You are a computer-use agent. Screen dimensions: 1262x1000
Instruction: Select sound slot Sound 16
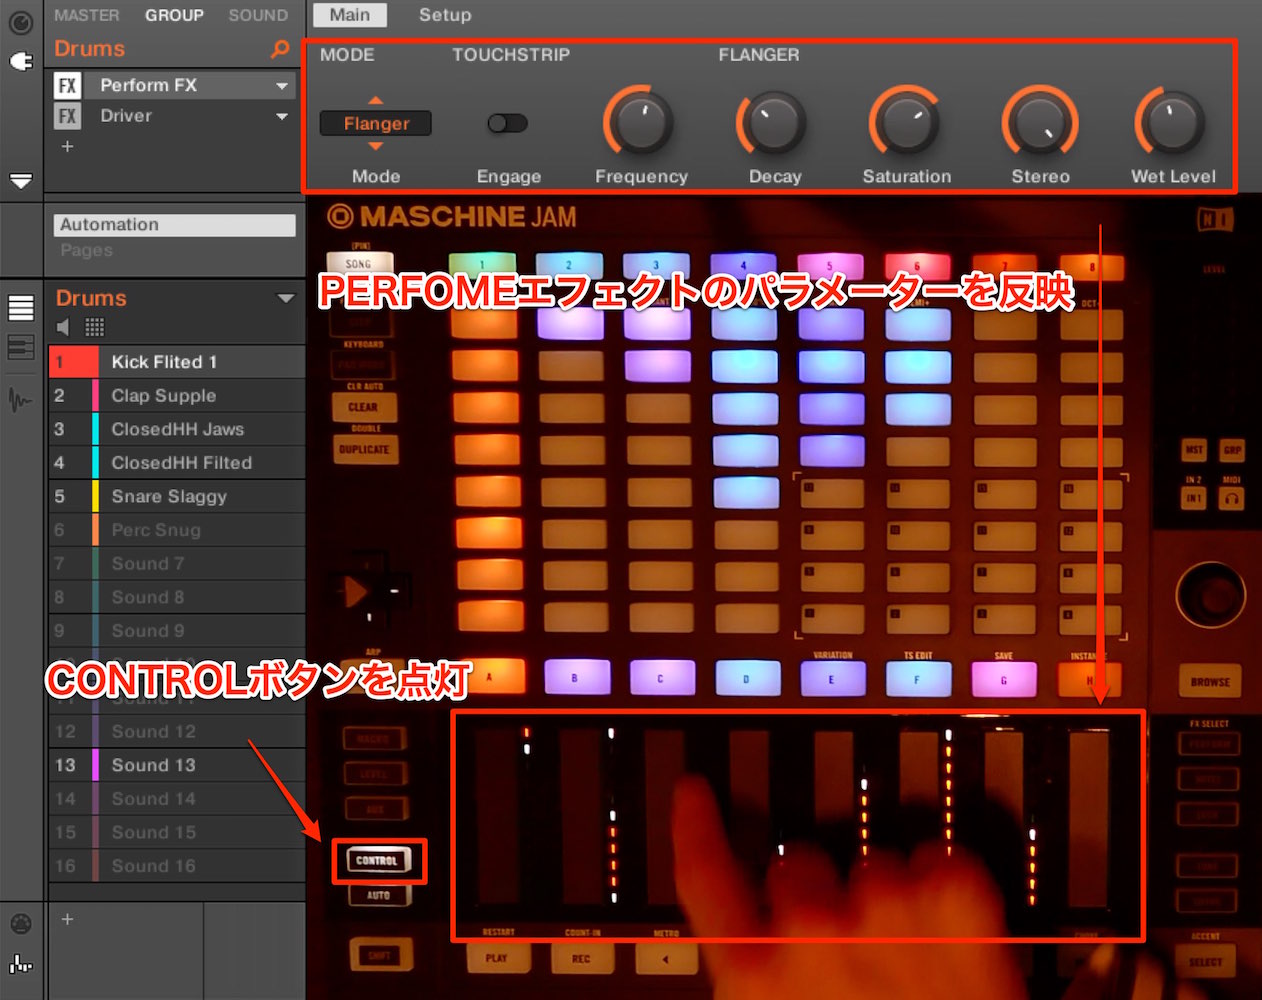(177, 866)
